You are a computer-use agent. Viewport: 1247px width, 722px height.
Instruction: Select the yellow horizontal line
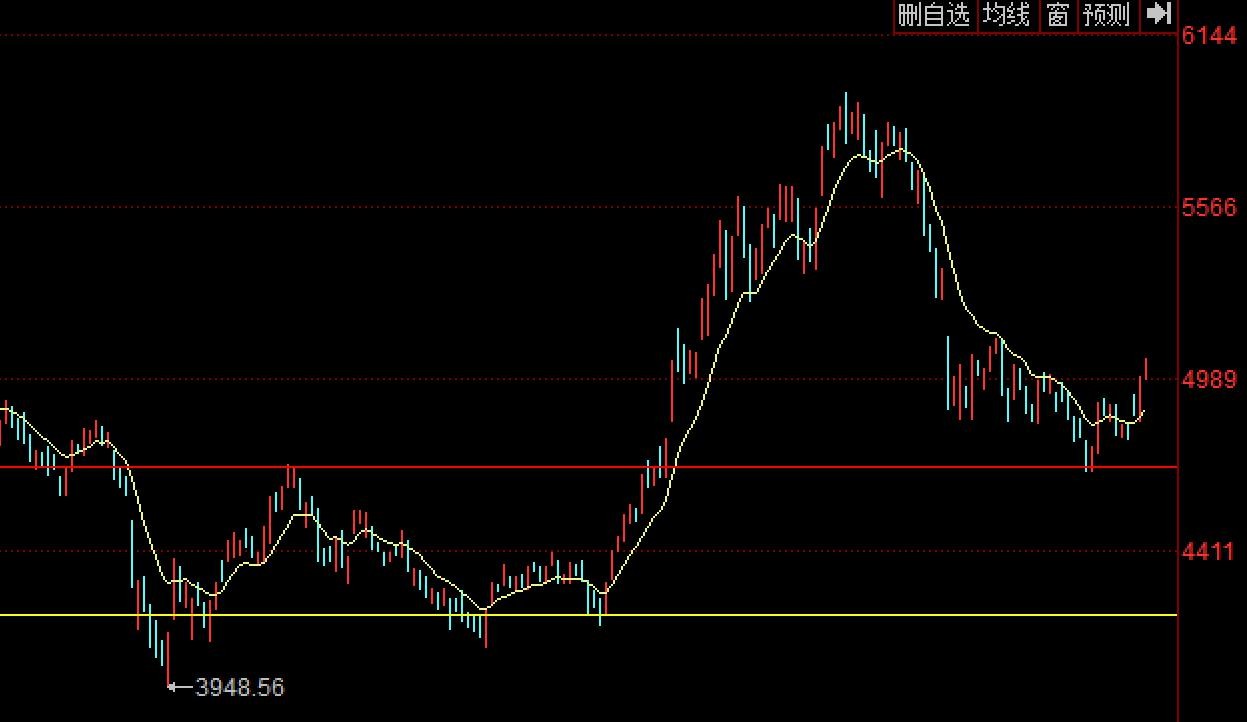click(x=588, y=614)
